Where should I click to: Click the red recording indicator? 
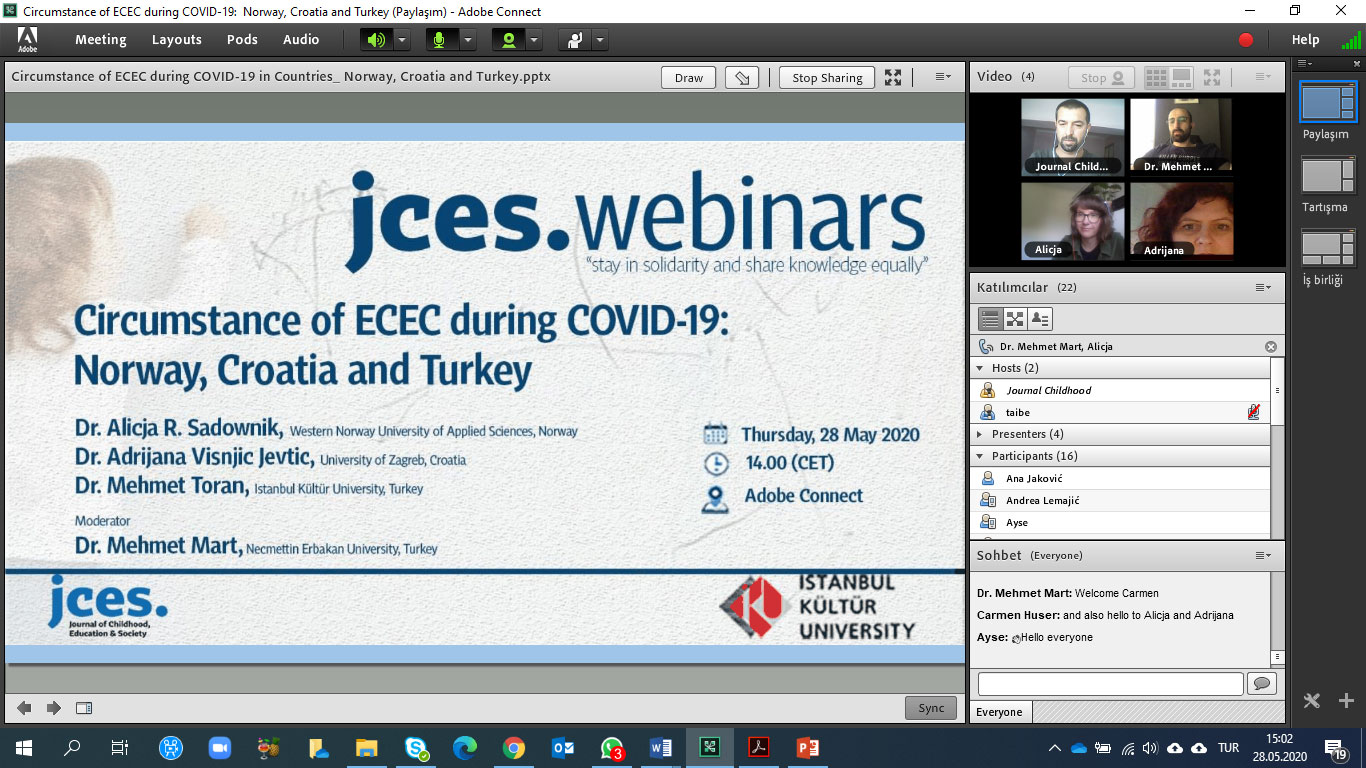tap(1246, 40)
